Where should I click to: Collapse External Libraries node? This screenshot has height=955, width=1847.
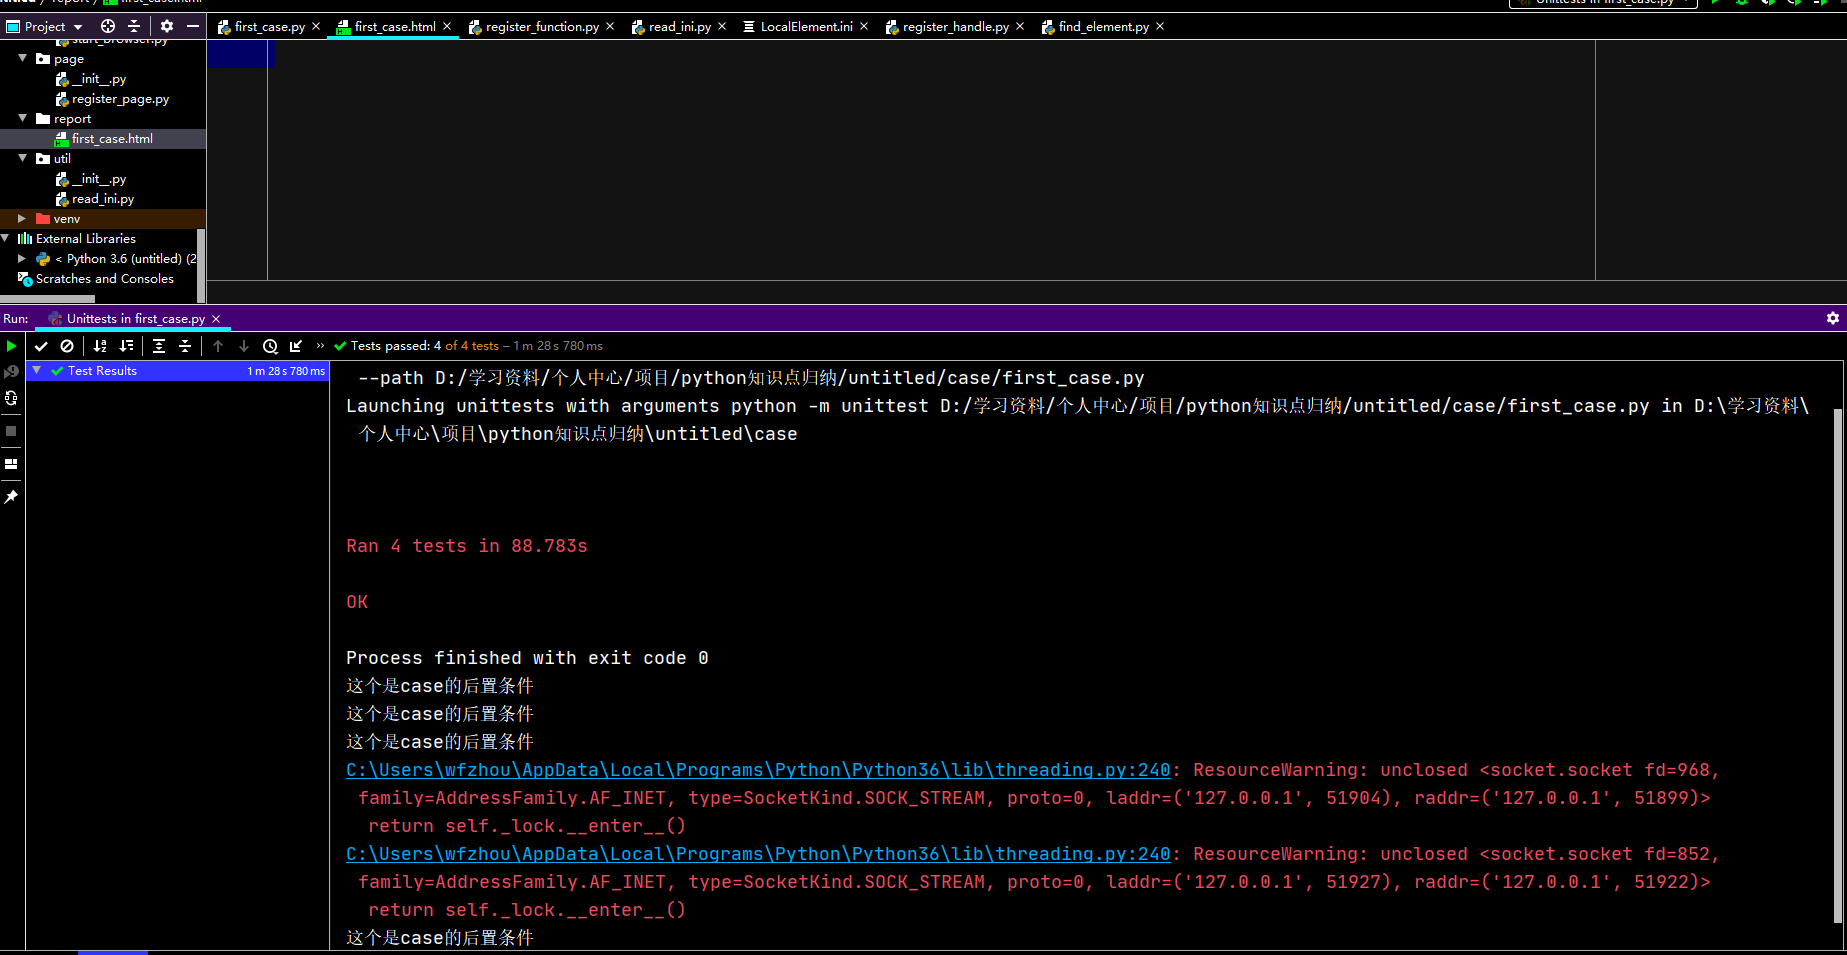[x=6, y=238]
